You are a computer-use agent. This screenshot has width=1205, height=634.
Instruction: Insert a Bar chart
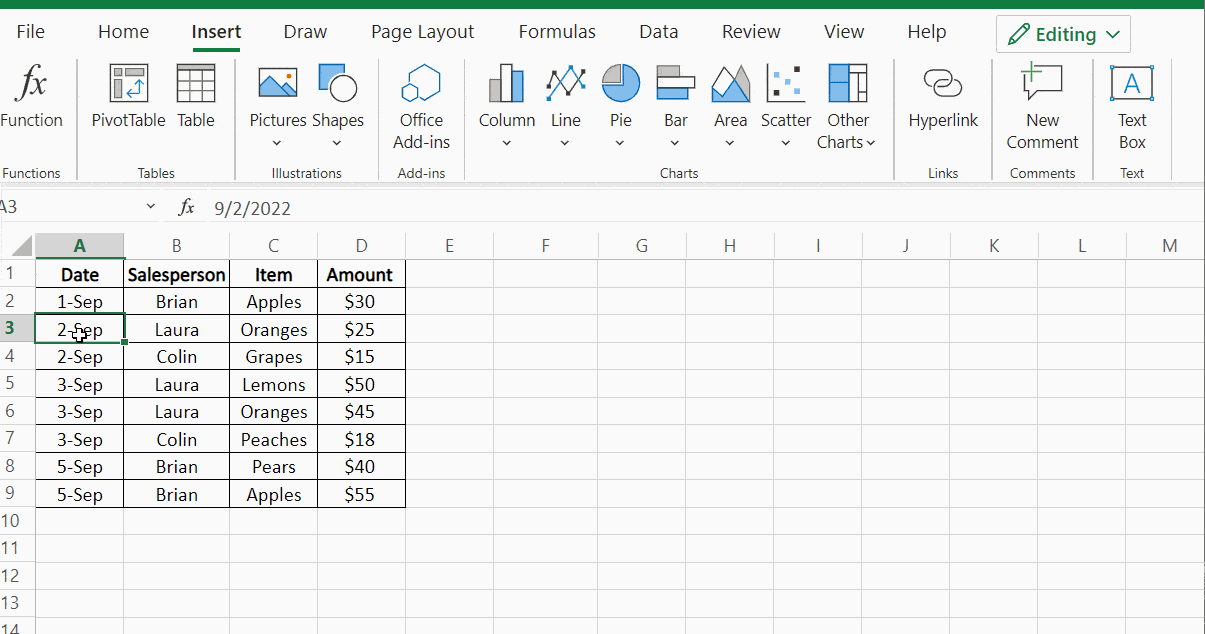(x=675, y=100)
